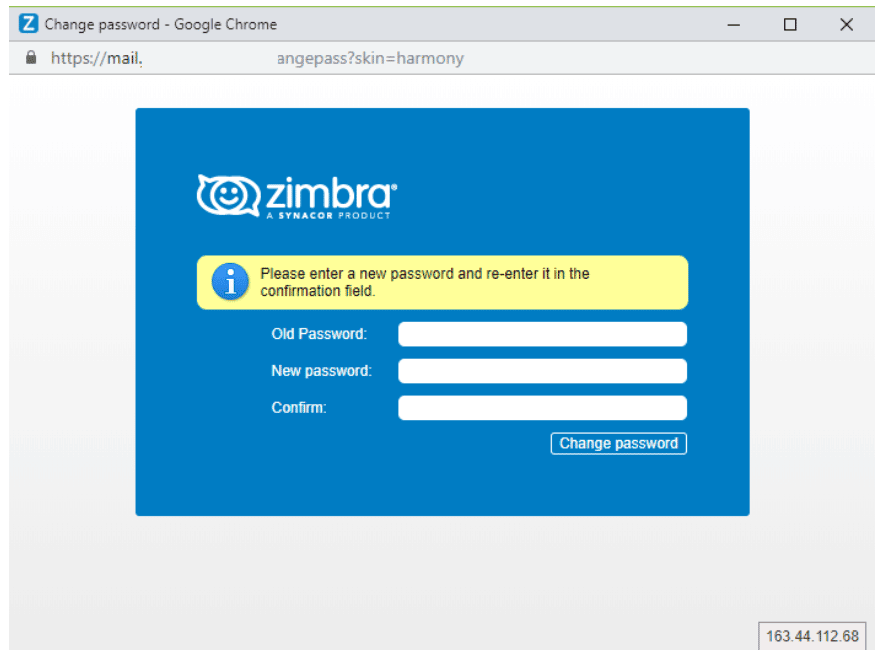Click the blue info icon in the notice
The width and height of the screenshot is (883, 658).
pyautogui.click(x=230, y=282)
